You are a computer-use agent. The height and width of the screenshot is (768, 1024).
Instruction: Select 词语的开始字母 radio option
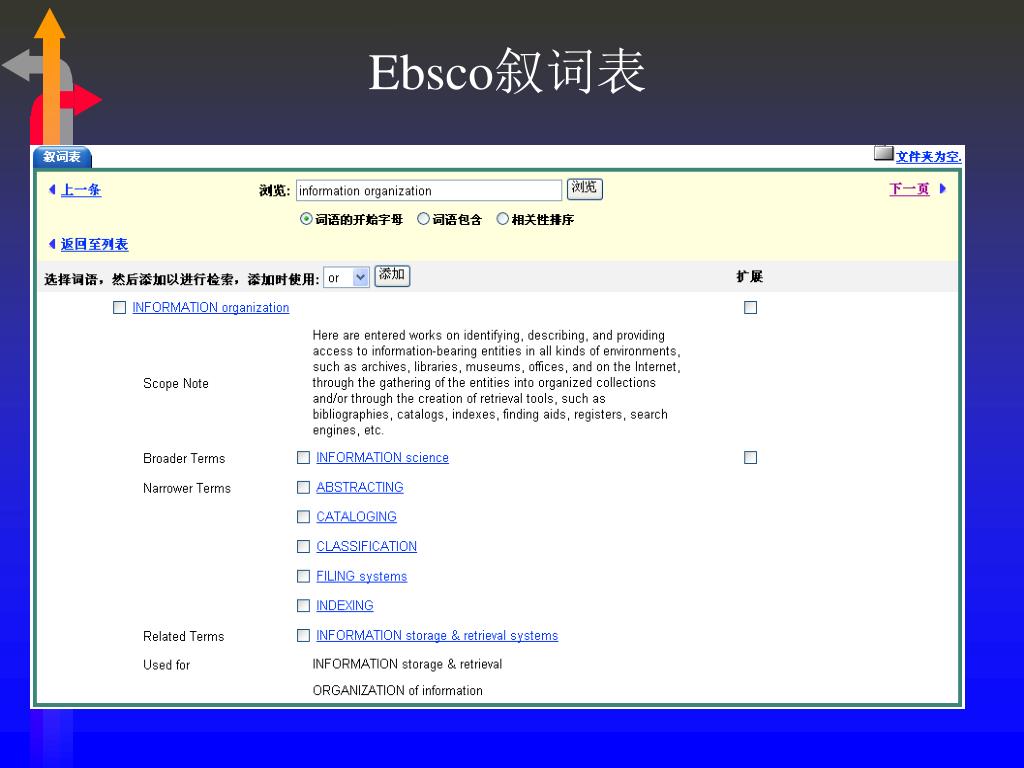click(306, 219)
